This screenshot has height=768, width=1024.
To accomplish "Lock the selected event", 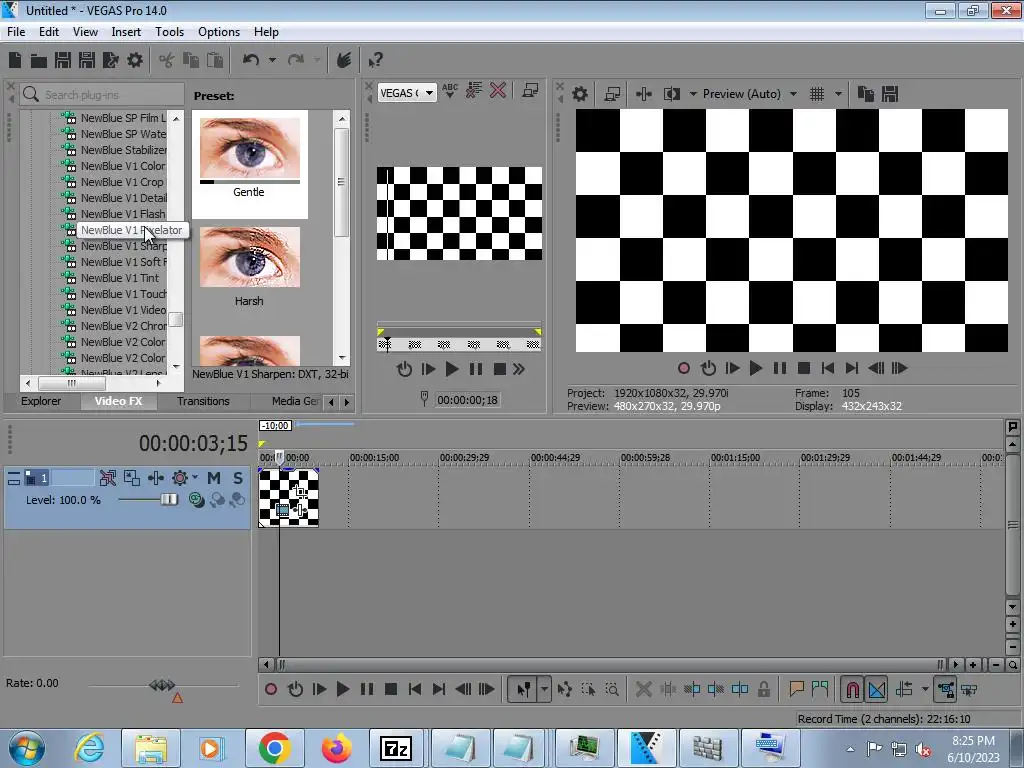I will click(x=763, y=690).
